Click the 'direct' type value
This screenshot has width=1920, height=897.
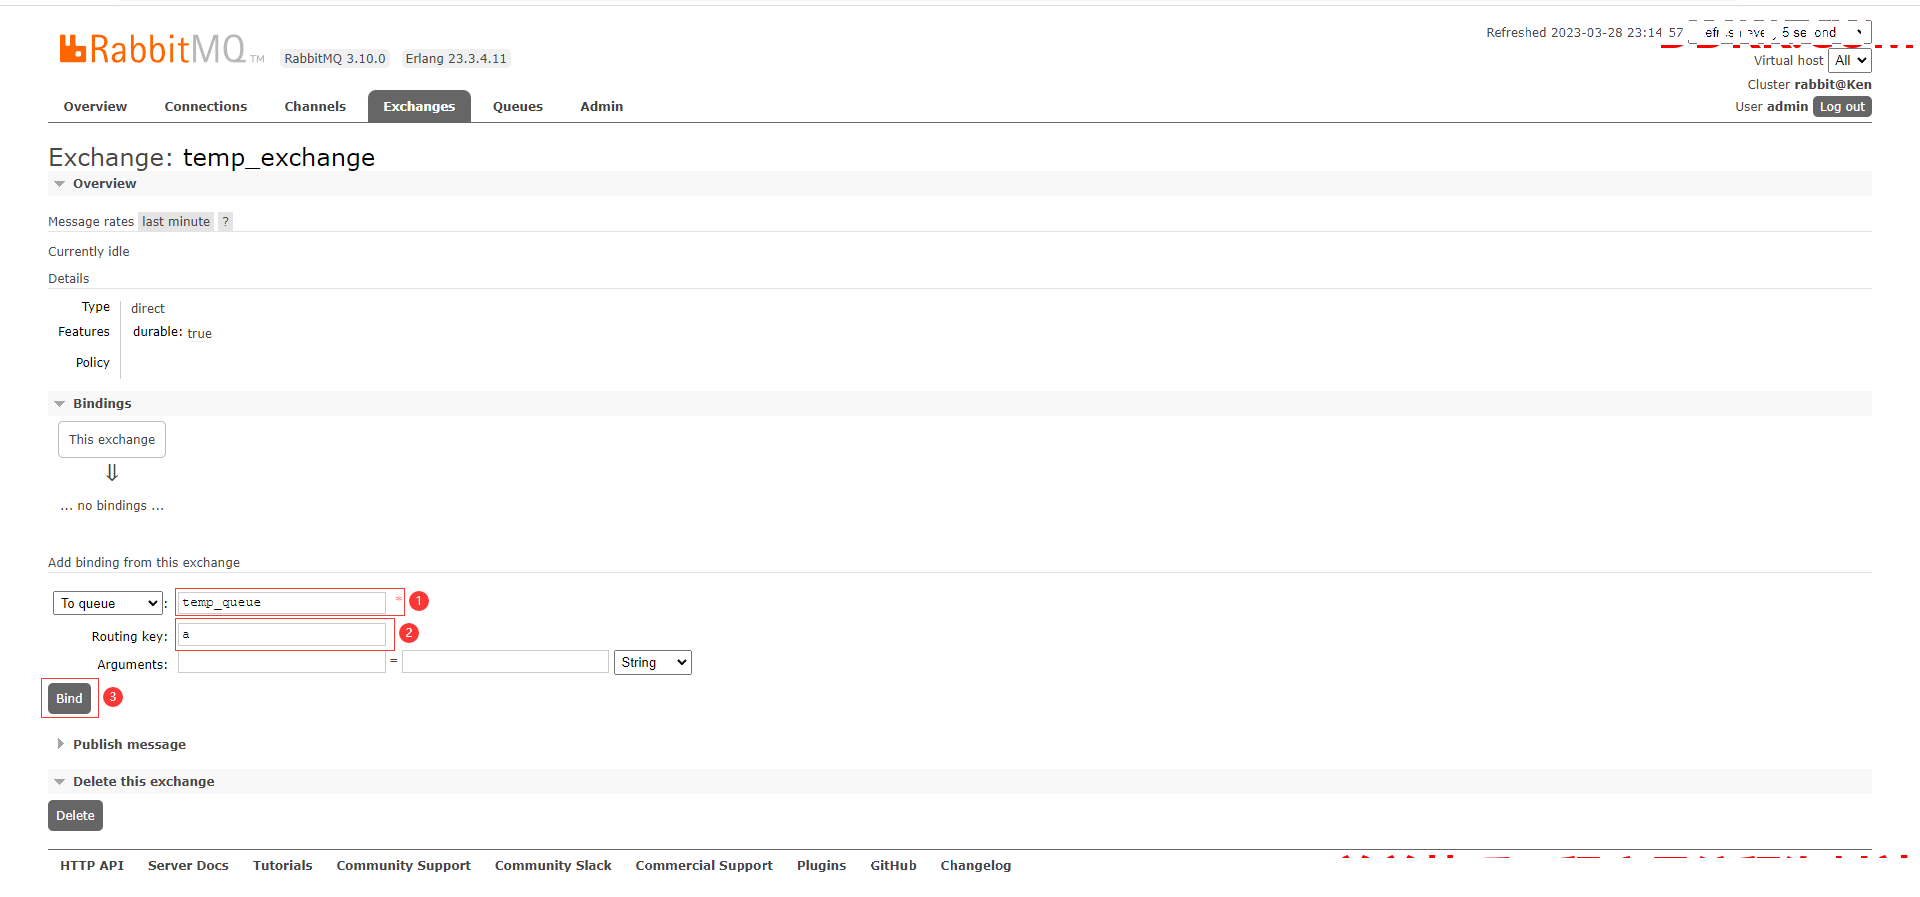(148, 308)
